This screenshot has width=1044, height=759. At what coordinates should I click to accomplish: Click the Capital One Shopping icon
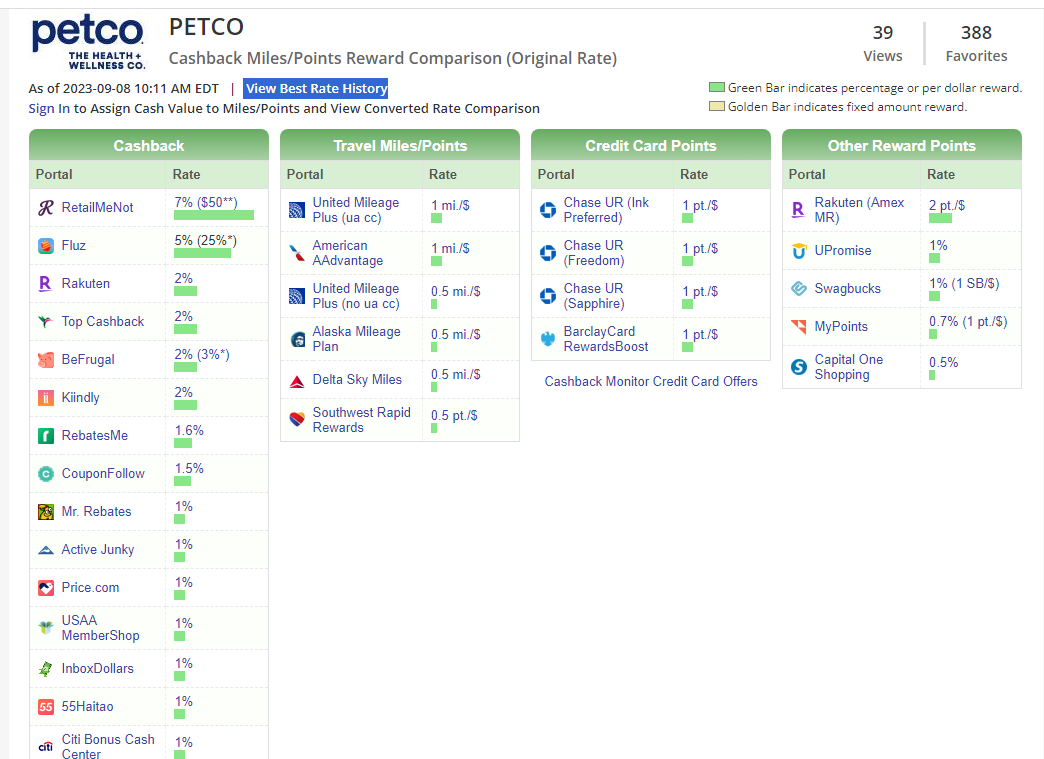798,367
